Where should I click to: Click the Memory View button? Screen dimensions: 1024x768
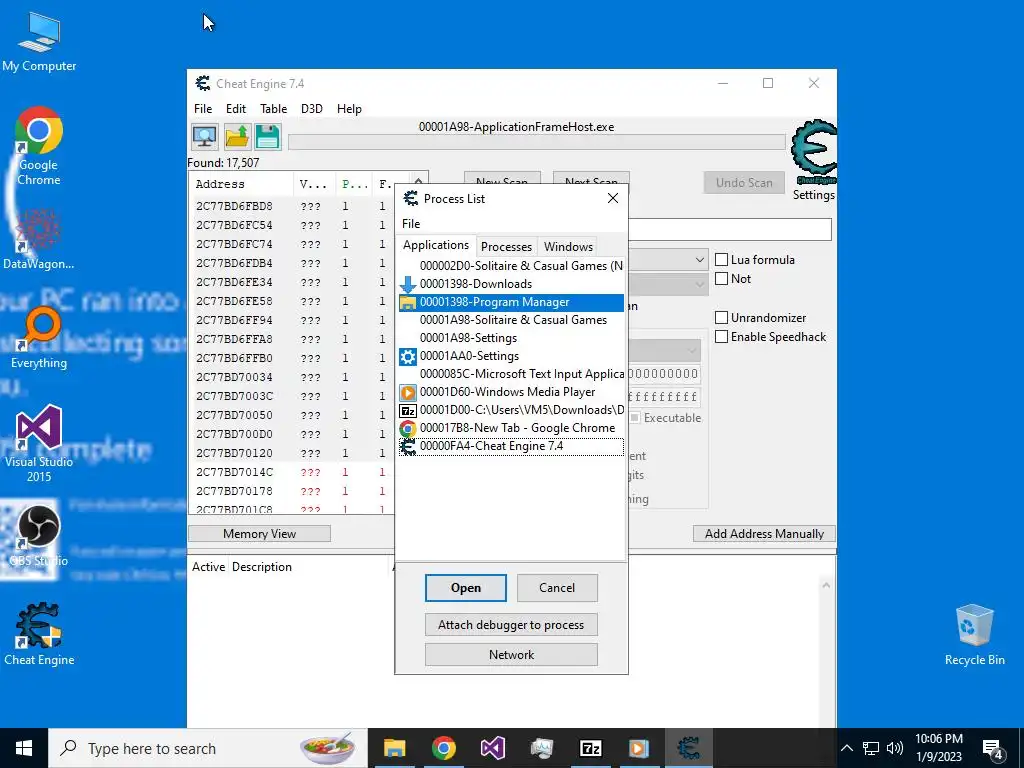click(x=259, y=534)
